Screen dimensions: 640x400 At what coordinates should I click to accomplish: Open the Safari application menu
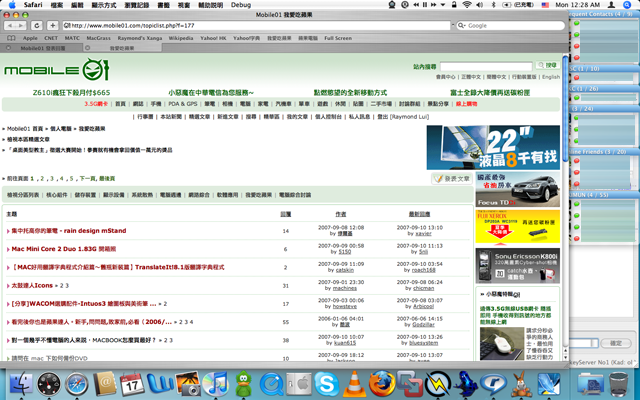[x=33, y=5]
